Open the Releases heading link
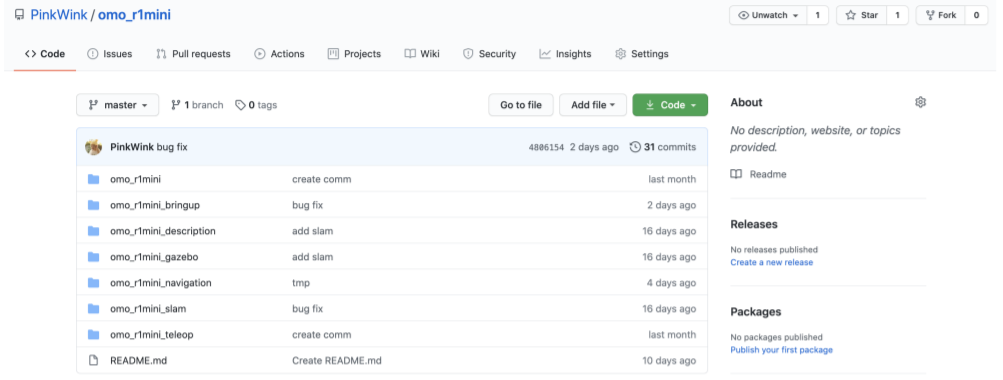The width and height of the screenshot is (1003, 380). (754, 224)
